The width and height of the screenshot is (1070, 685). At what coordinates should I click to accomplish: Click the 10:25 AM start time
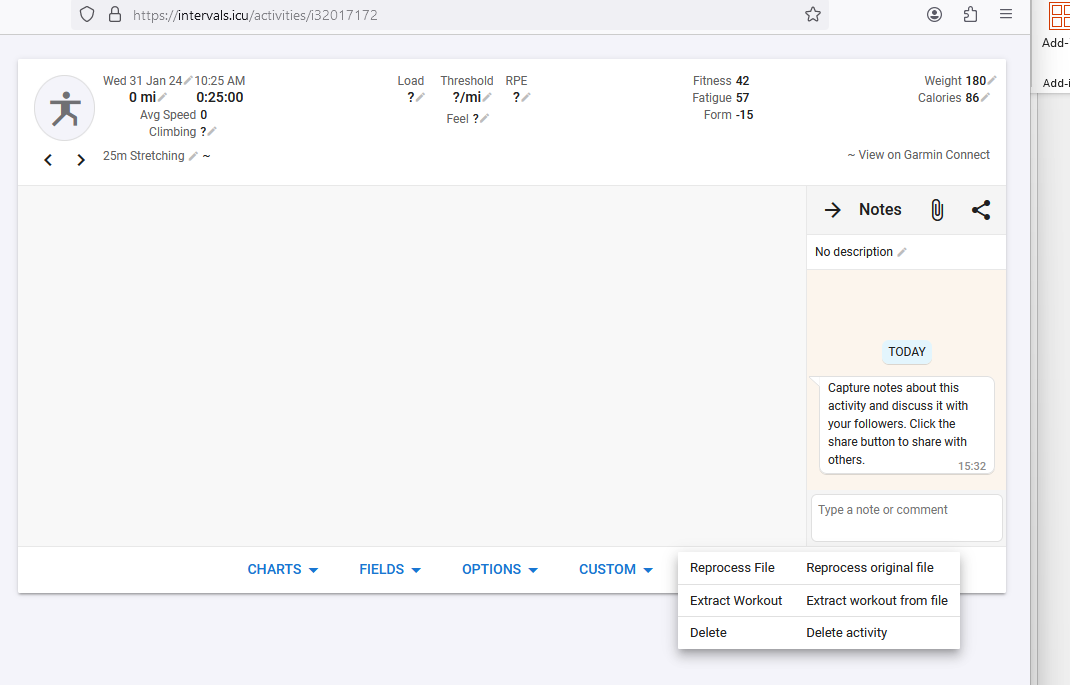(220, 81)
